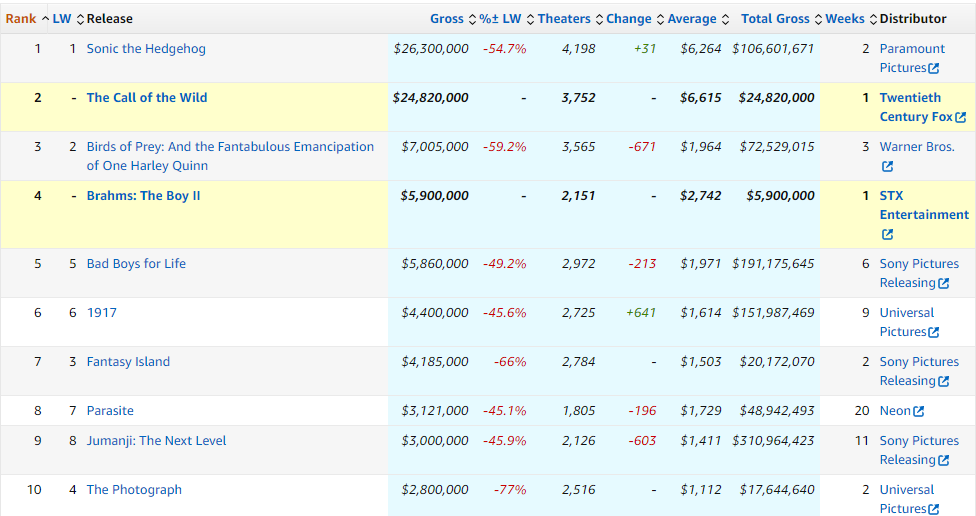
Task: Click external link icon beside Twentieth Century Fox
Action: click(961, 118)
